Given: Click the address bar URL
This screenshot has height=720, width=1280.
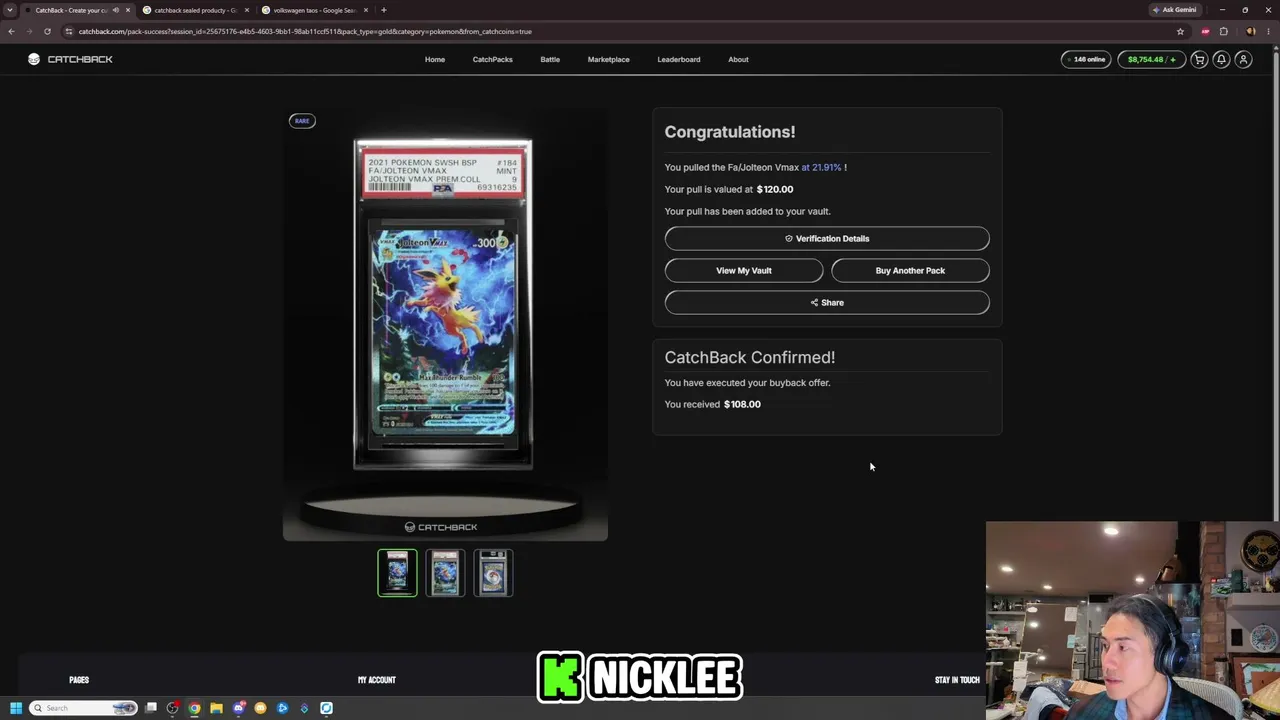Looking at the screenshot, I should click(305, 31).
